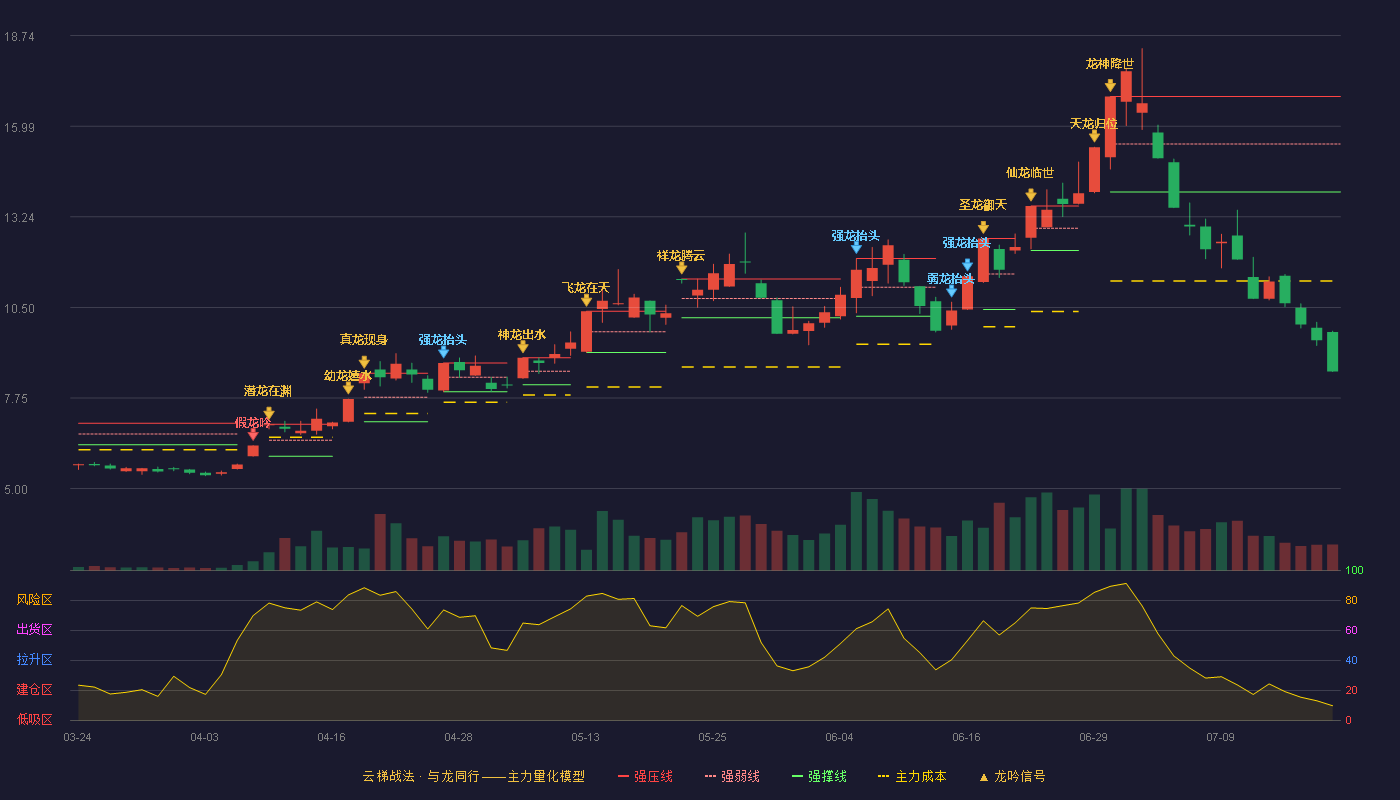
Task: Click 强龙抬头 arrow between 真龙现身 and 神龙出水
Action: tap(443, 352)
